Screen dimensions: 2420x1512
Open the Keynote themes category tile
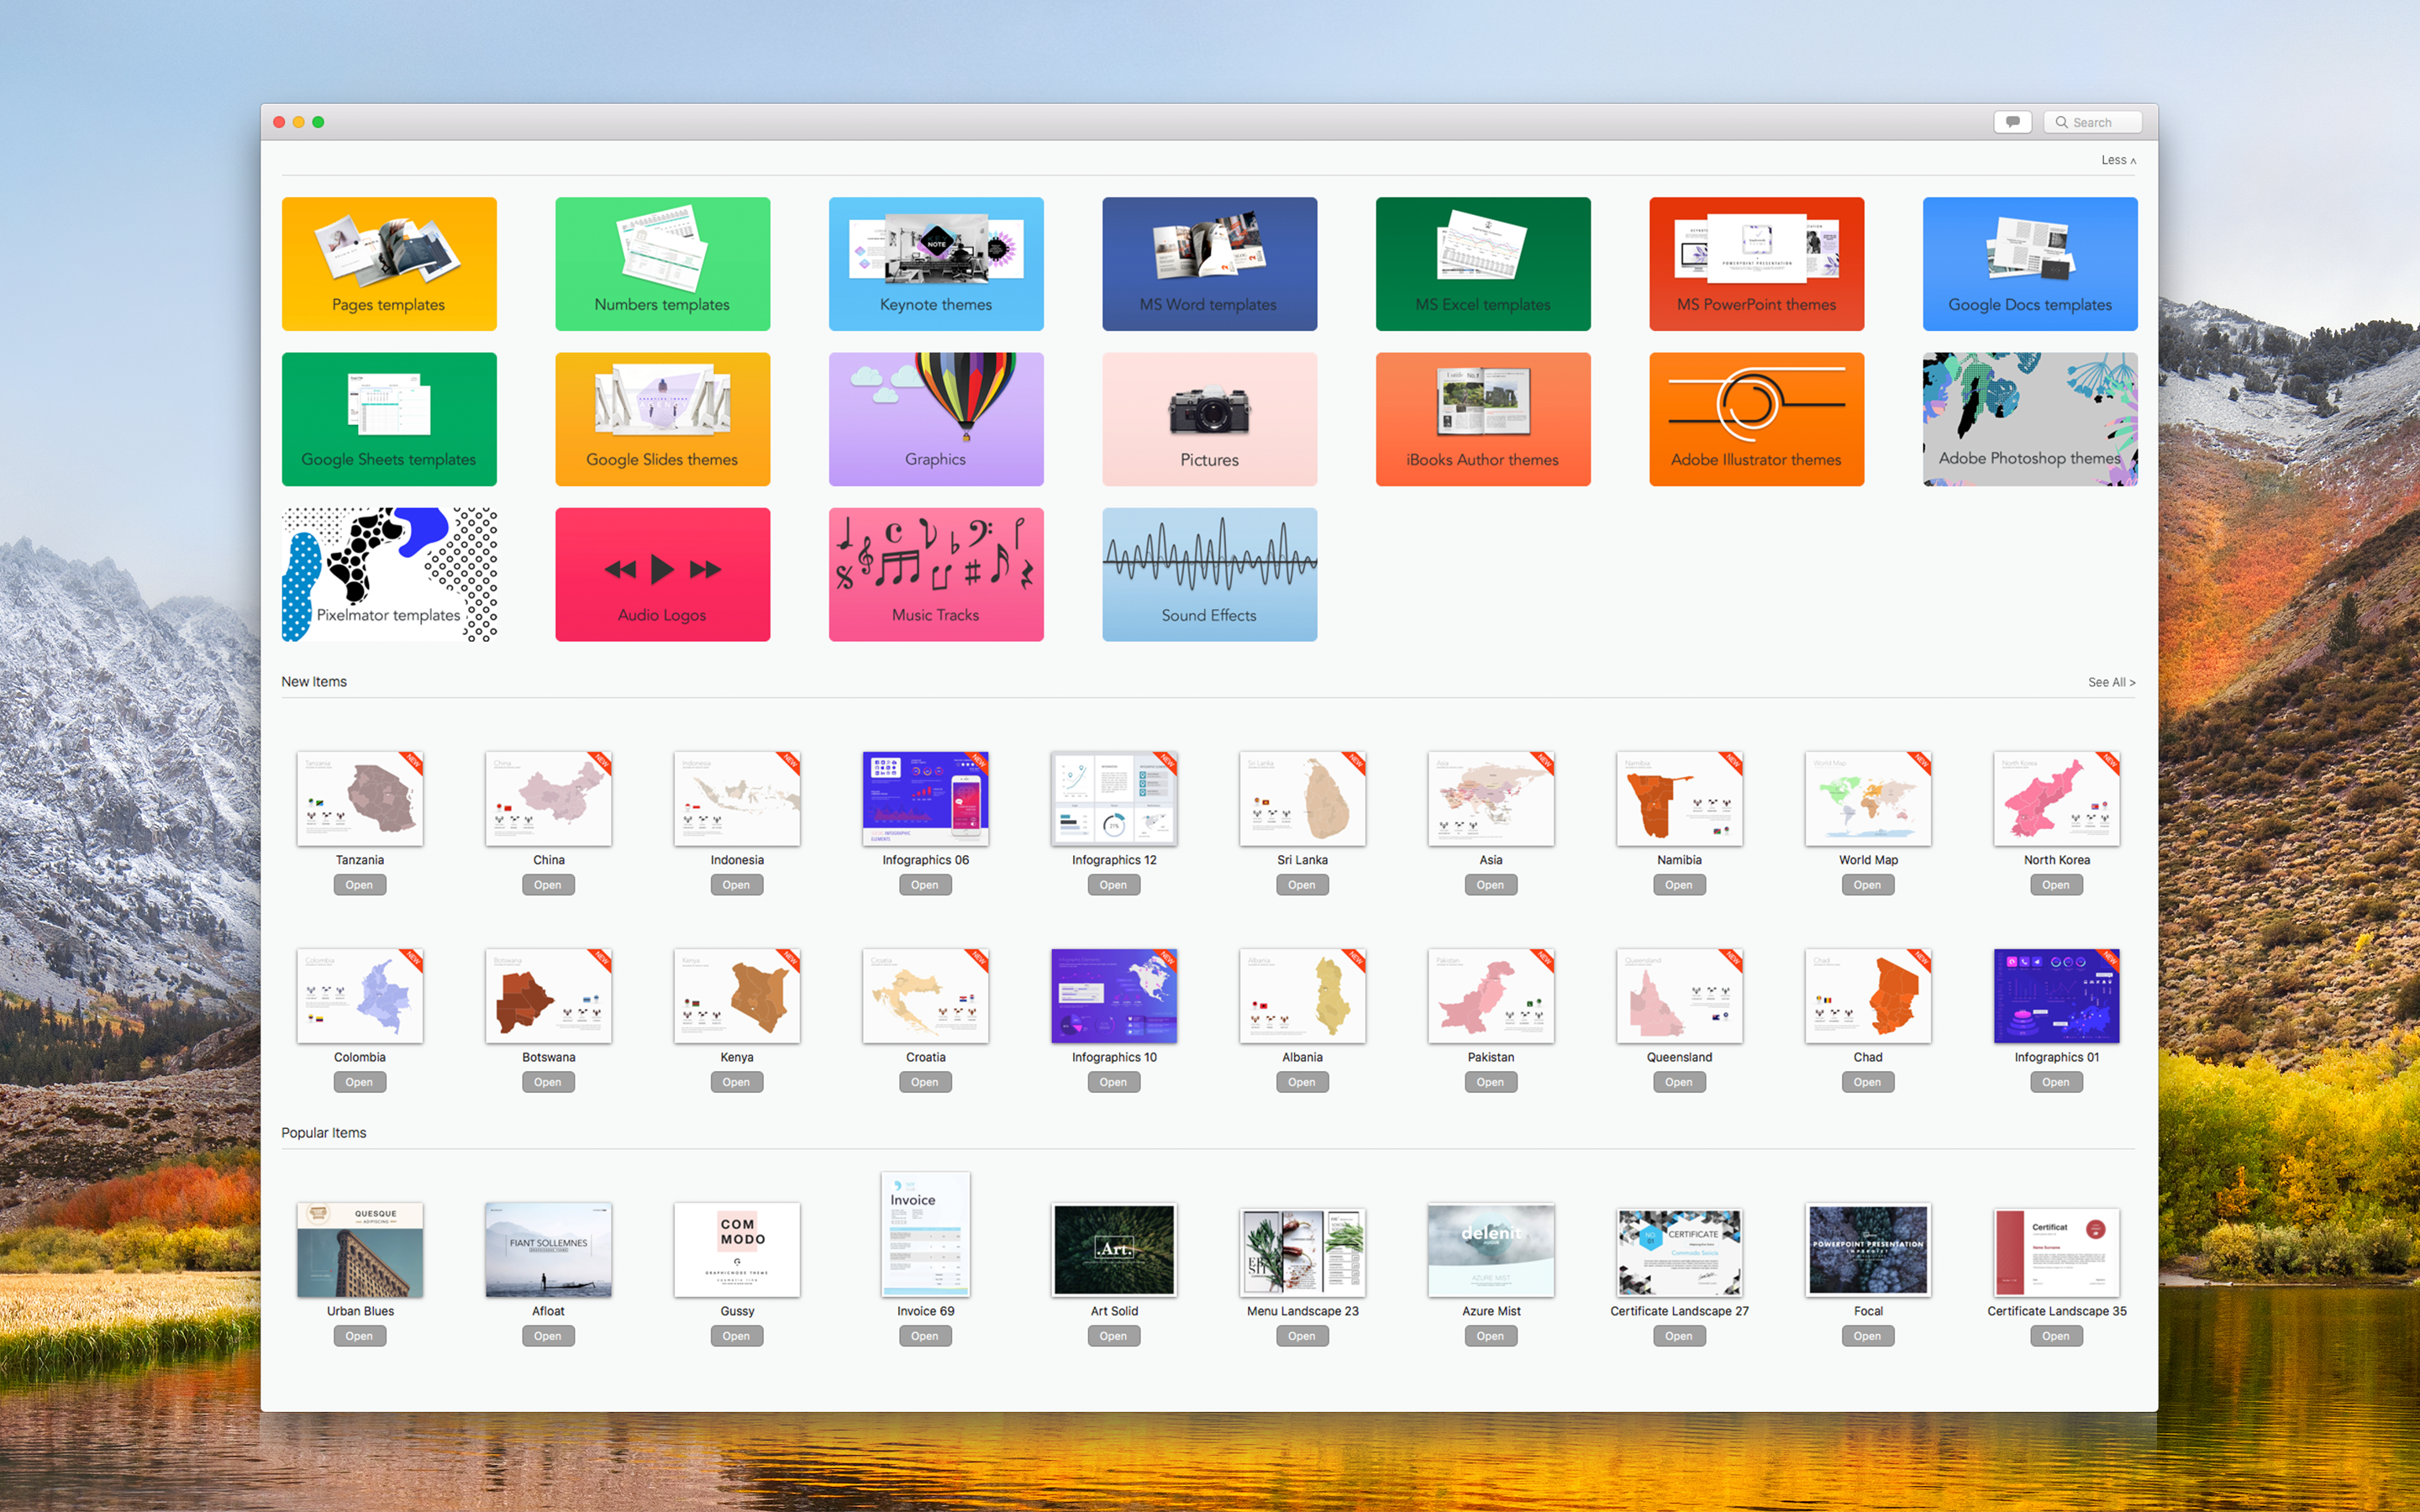pyautogui.click(x=935, y=263)
